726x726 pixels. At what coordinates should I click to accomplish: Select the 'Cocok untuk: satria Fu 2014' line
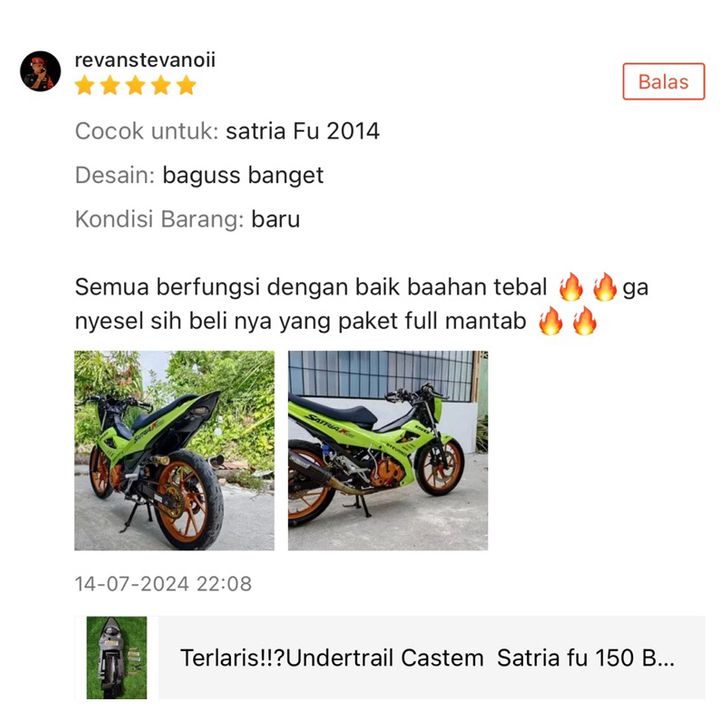point(227,131)
